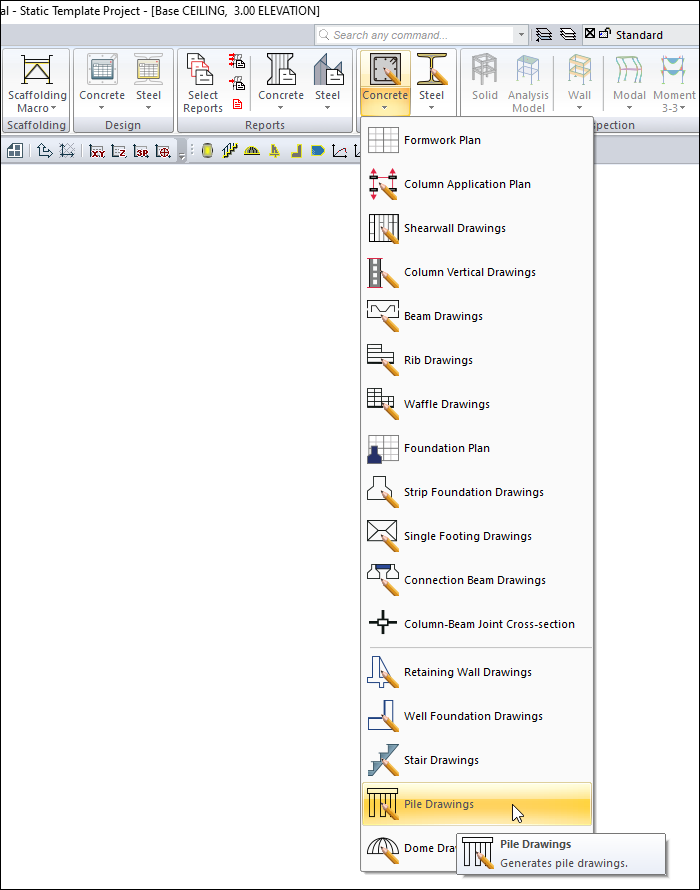Select Shearwall Drawings menu entry
Screen dimensions: 700x890
click(476, 228)
